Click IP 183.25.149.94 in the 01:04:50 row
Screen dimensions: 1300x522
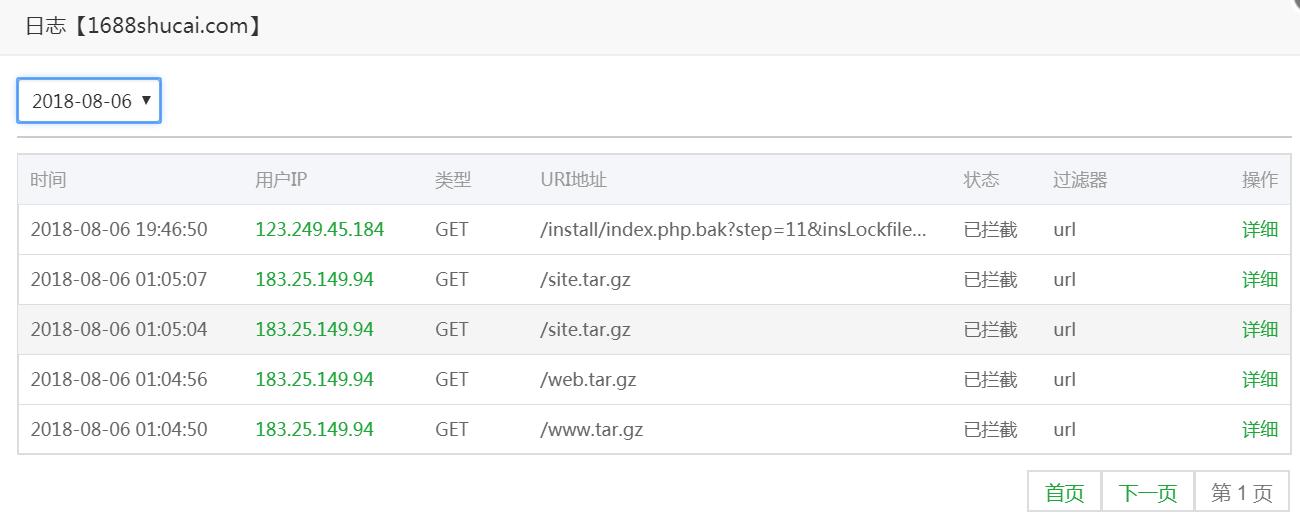coord(314,429)
